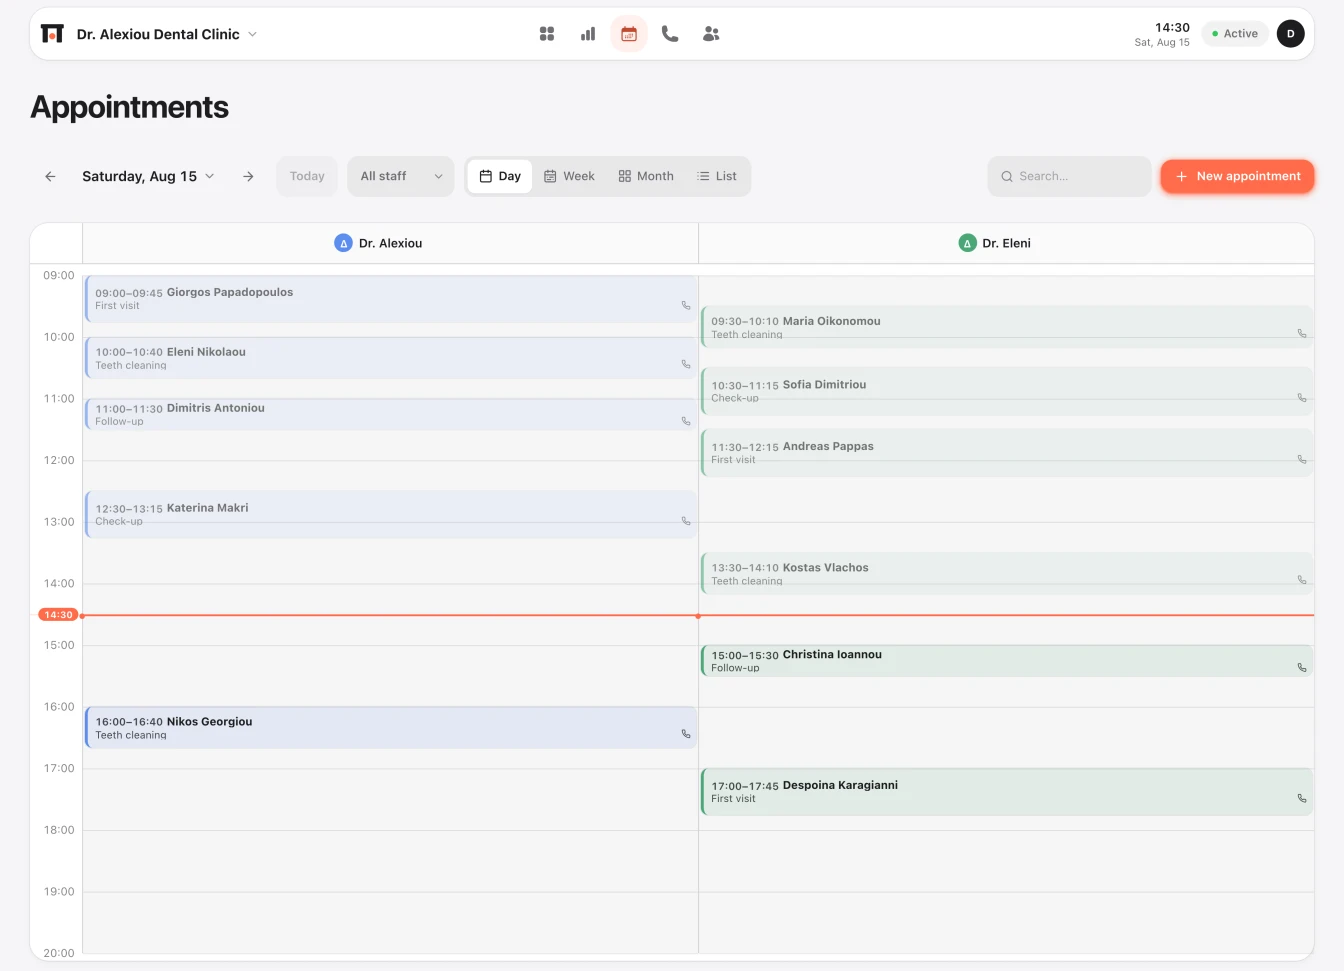Call Christina Ioannou via phone icon
Viewport: 1344px width, 971px height.
(x=1302, y=668)
